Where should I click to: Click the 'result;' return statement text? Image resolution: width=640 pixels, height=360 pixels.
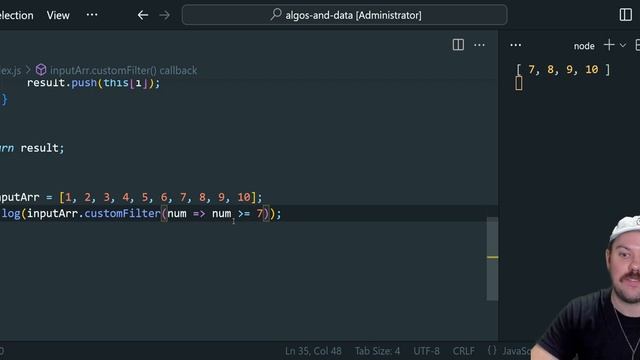click(42, 148)
